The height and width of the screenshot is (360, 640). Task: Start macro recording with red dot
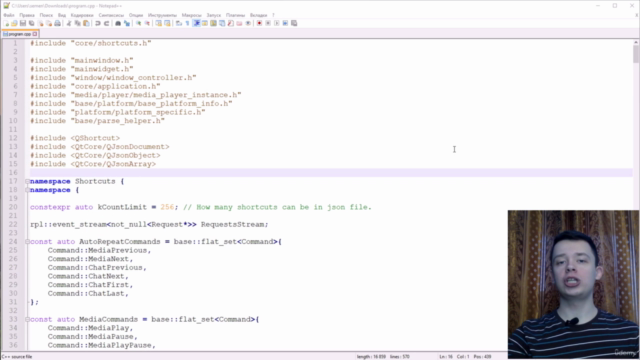click(259, 23)
